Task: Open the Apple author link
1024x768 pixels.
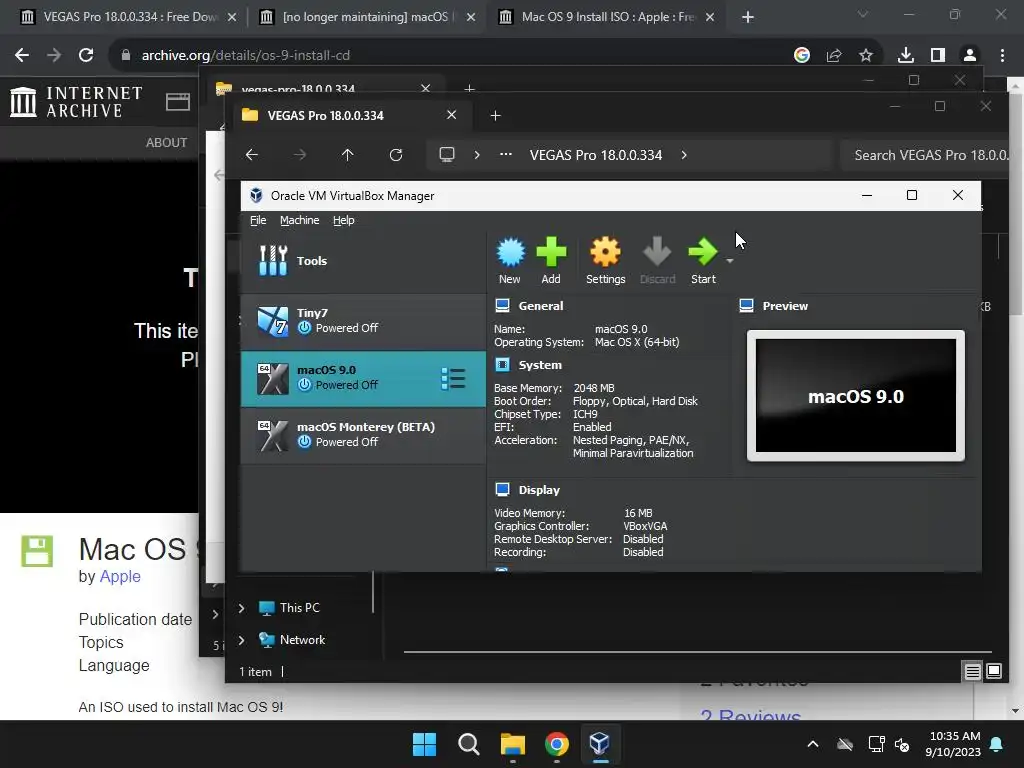Action: 120,577
